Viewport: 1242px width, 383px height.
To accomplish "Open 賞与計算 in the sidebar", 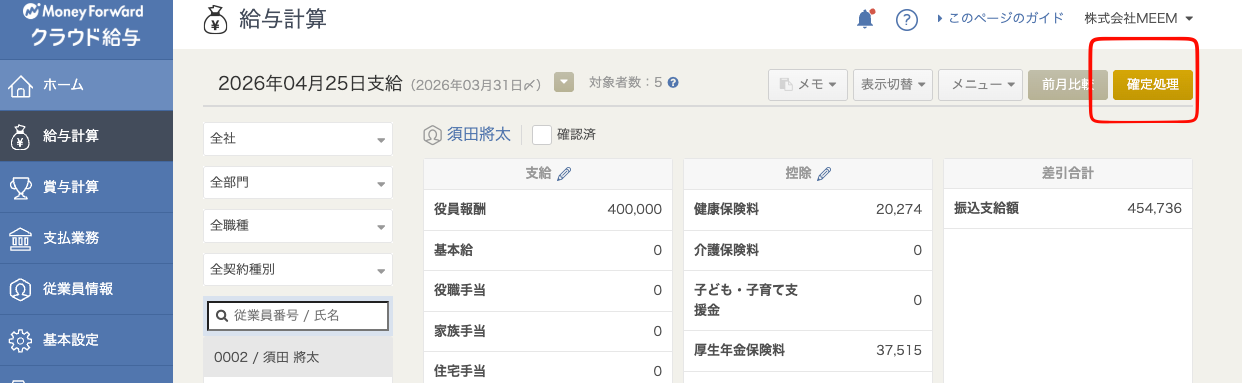I will coord(86,187).
